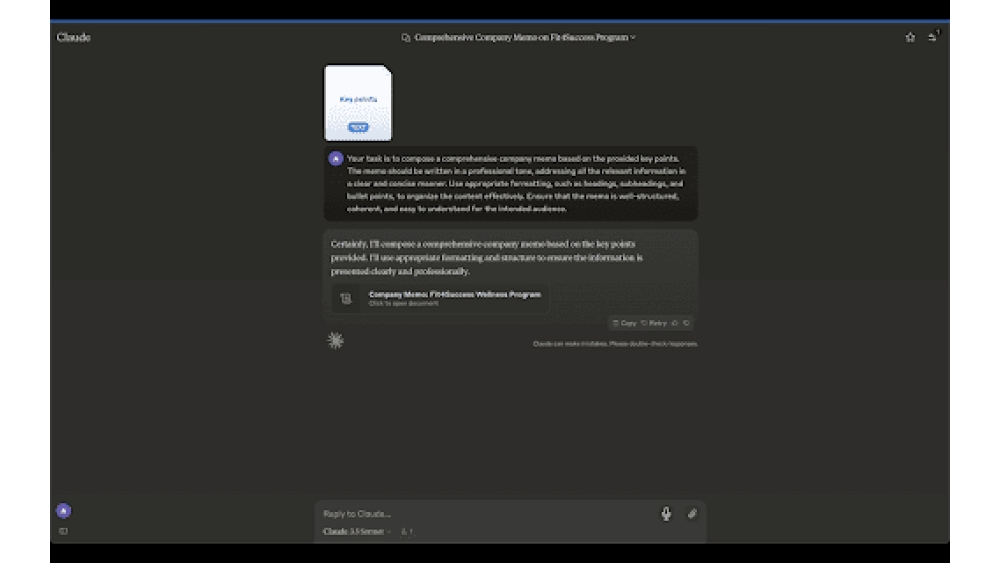Open the Key points text attachment thumbnail
The width and height of the screenshot is (1000, 563).
[x=358, y=103]
